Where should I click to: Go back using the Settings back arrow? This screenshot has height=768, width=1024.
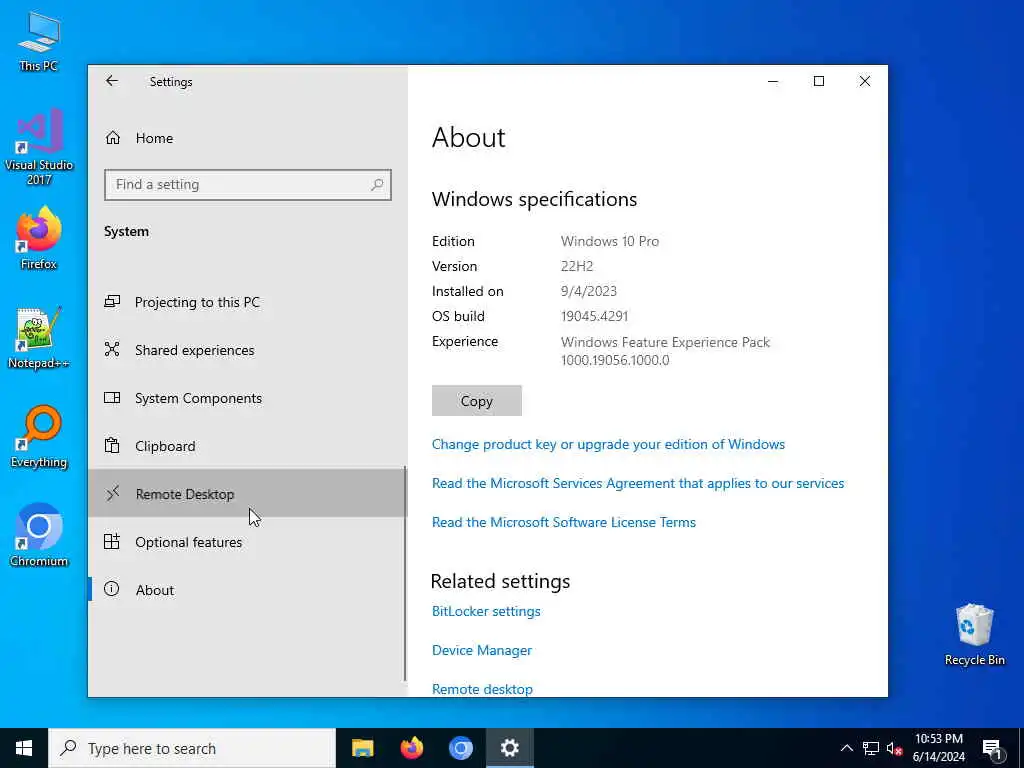(x=112, y=81)
